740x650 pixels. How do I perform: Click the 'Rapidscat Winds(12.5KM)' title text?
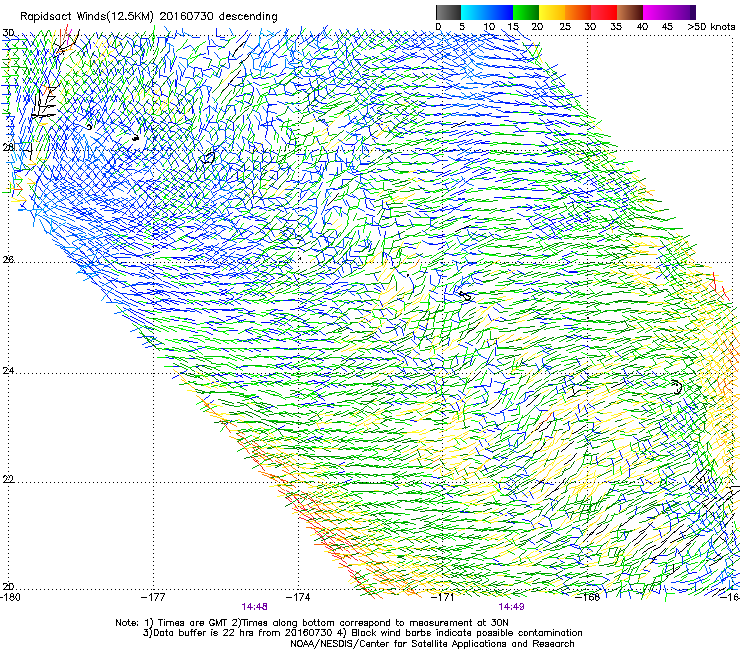pyautogui.click(x=86, y=17)
